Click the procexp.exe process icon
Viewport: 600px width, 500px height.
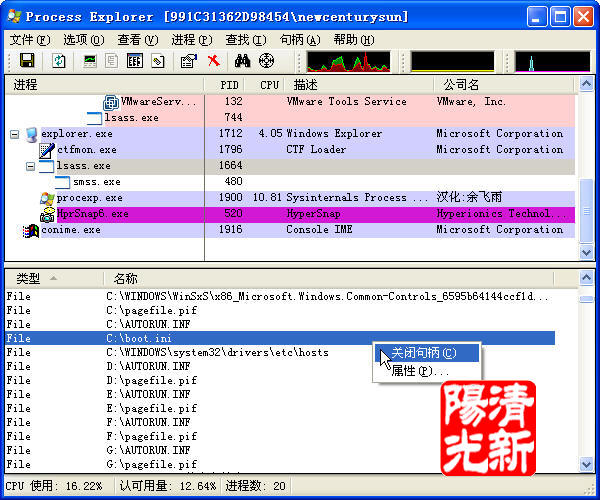click(47, 198)
